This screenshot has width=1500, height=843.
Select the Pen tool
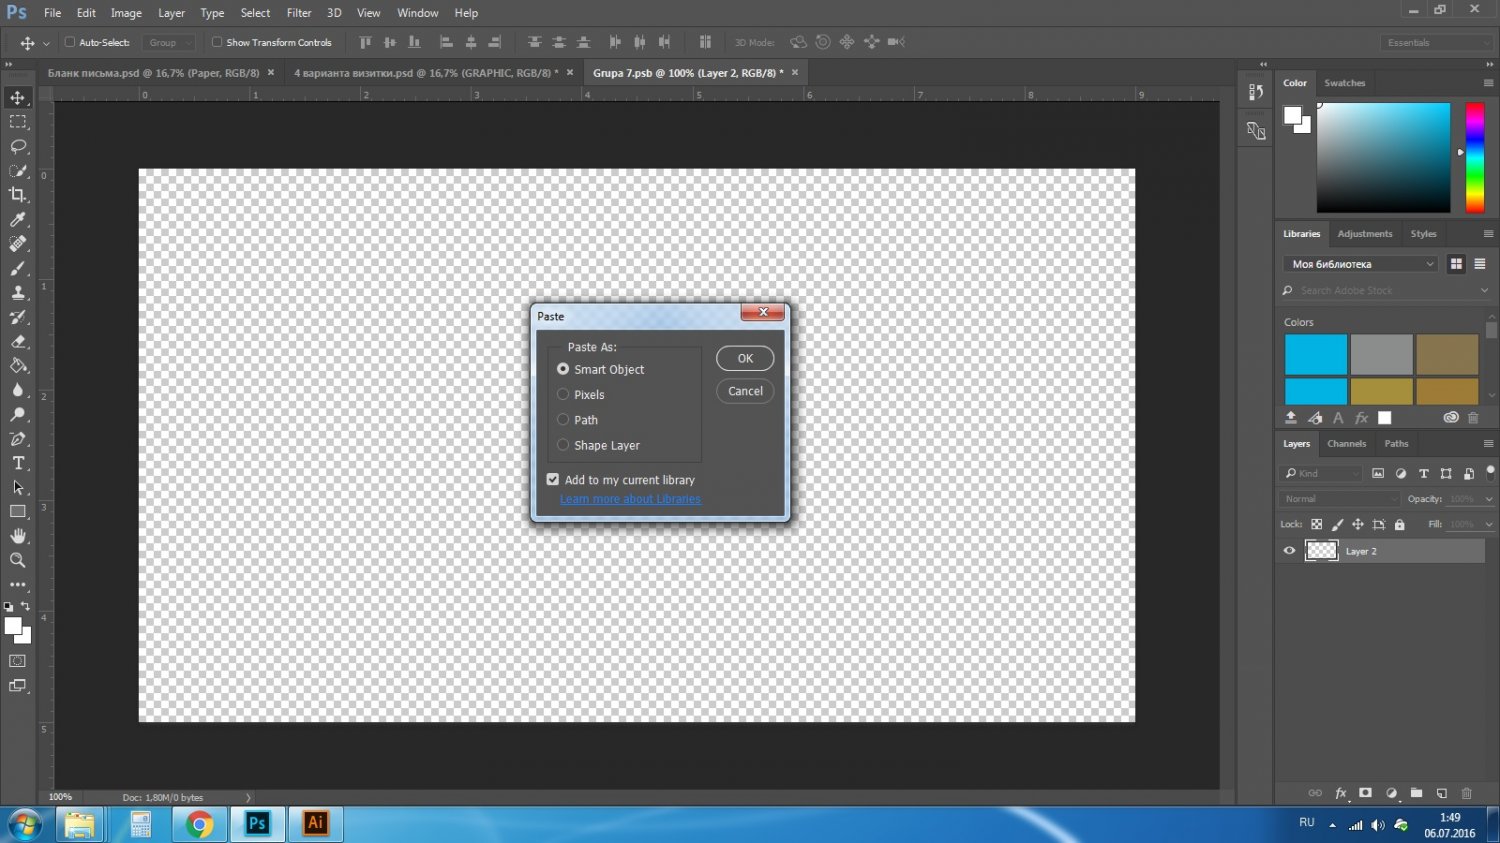click(x=18, y=439)
